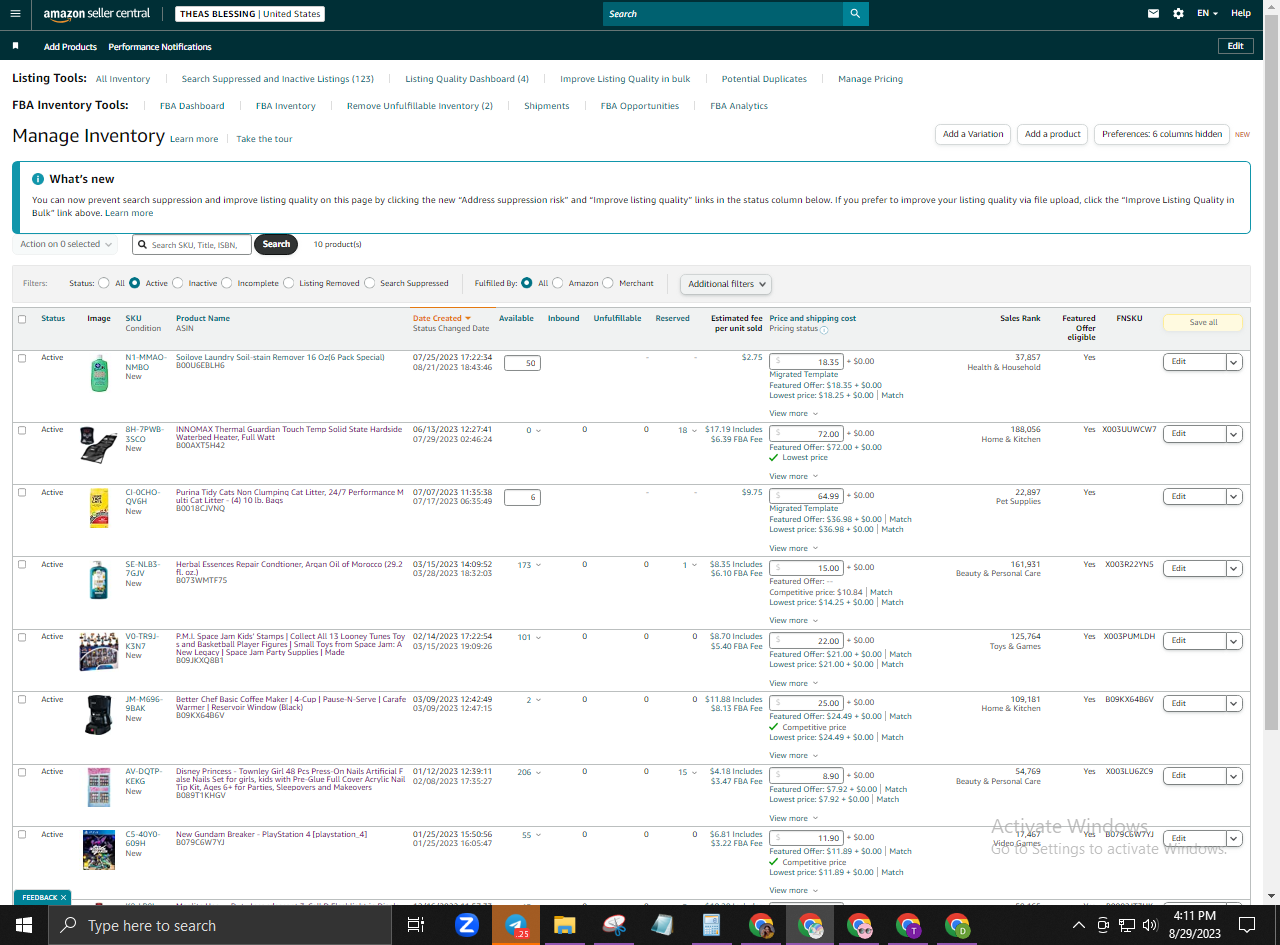Check the Herbal Essences row checkbox
This screenshot has width=1280, height=945.
(x=22, y=565)
